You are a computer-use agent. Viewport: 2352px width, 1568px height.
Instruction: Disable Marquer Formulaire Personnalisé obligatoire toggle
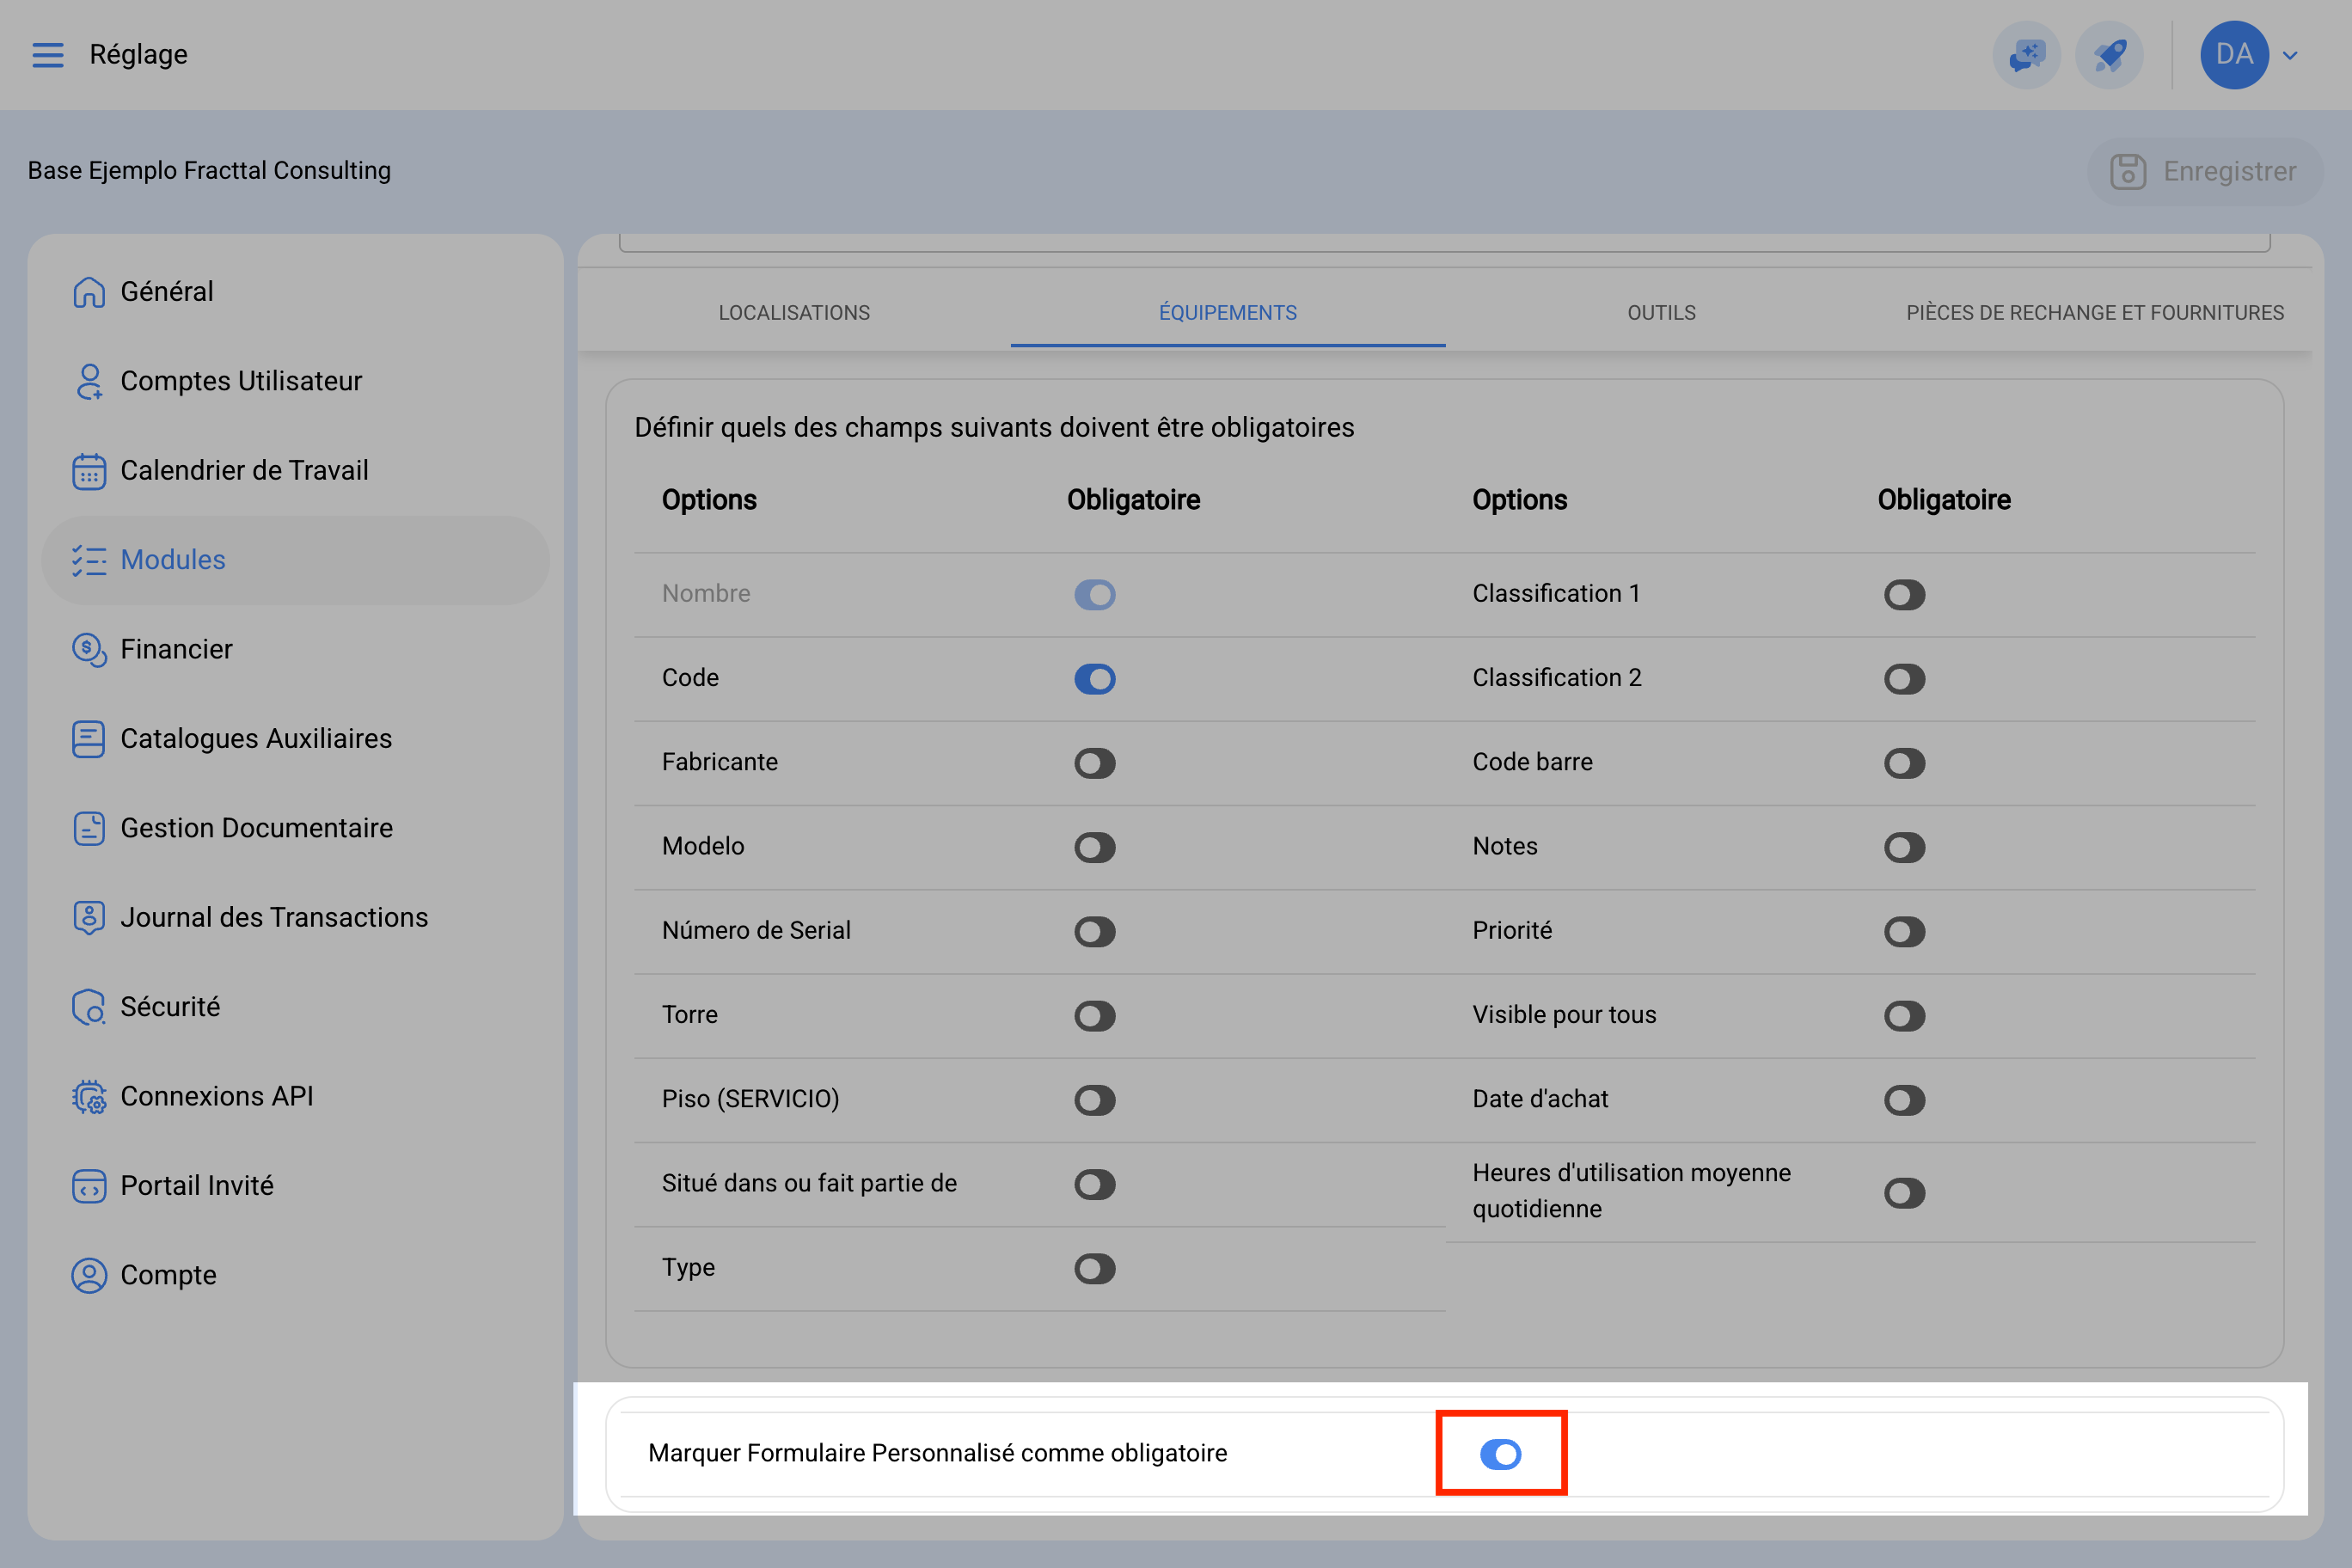pyautogui.click(x=1500, y=1454)
